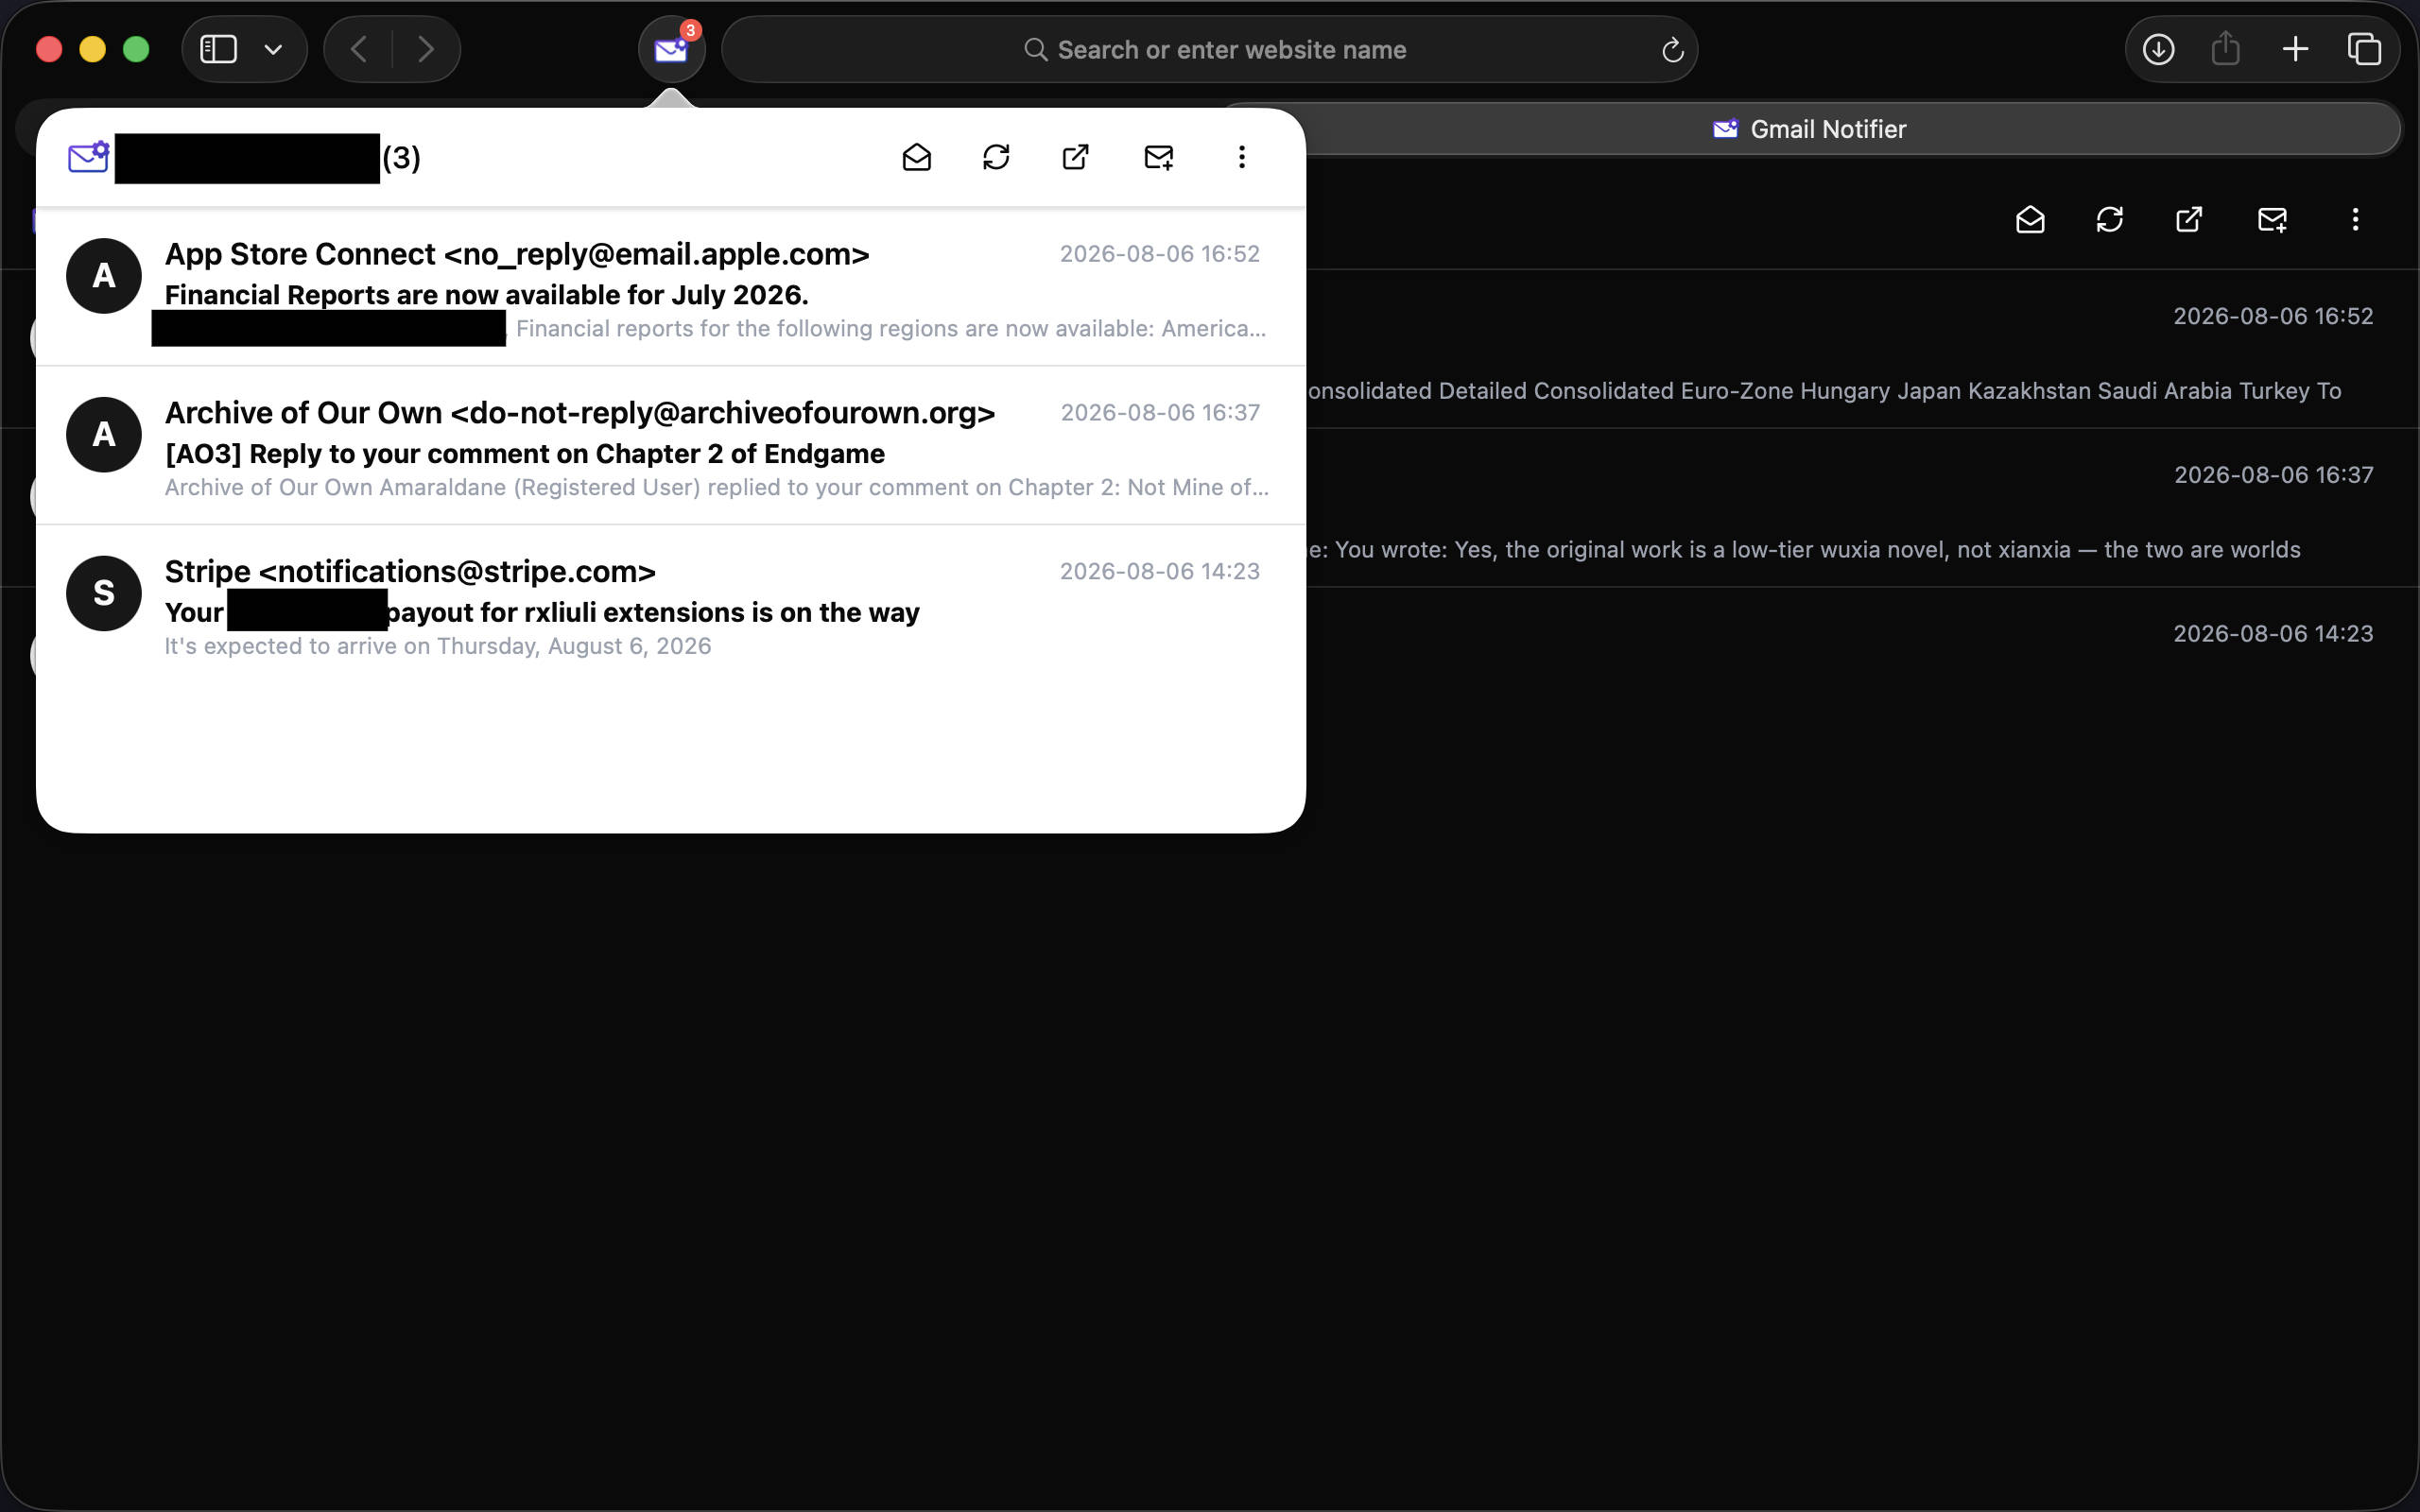Image resolution: width=2420 pixels, height=1512 pixels.
Task: Click the refresh icon on the background page
Action: point(2110,219)
